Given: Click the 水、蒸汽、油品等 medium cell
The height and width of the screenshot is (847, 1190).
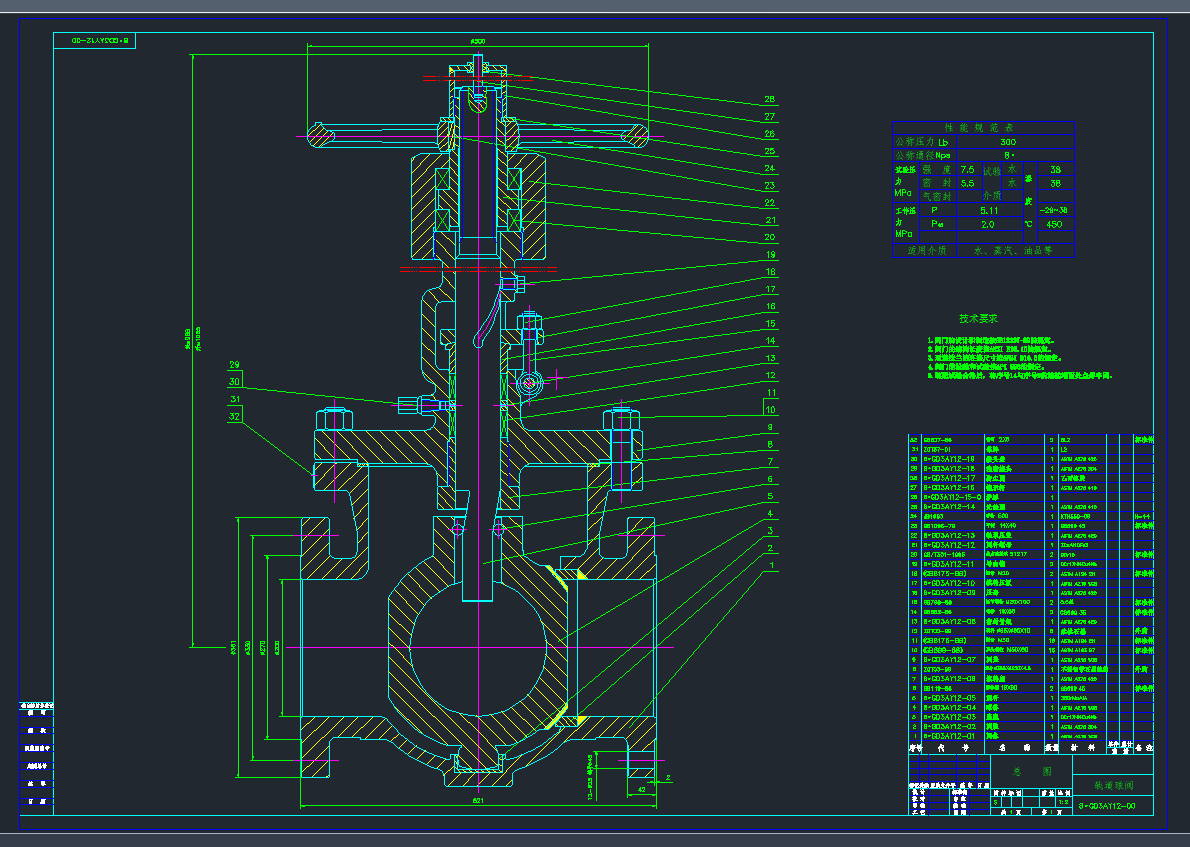Looking at the screenshot, I should 1013,251.
